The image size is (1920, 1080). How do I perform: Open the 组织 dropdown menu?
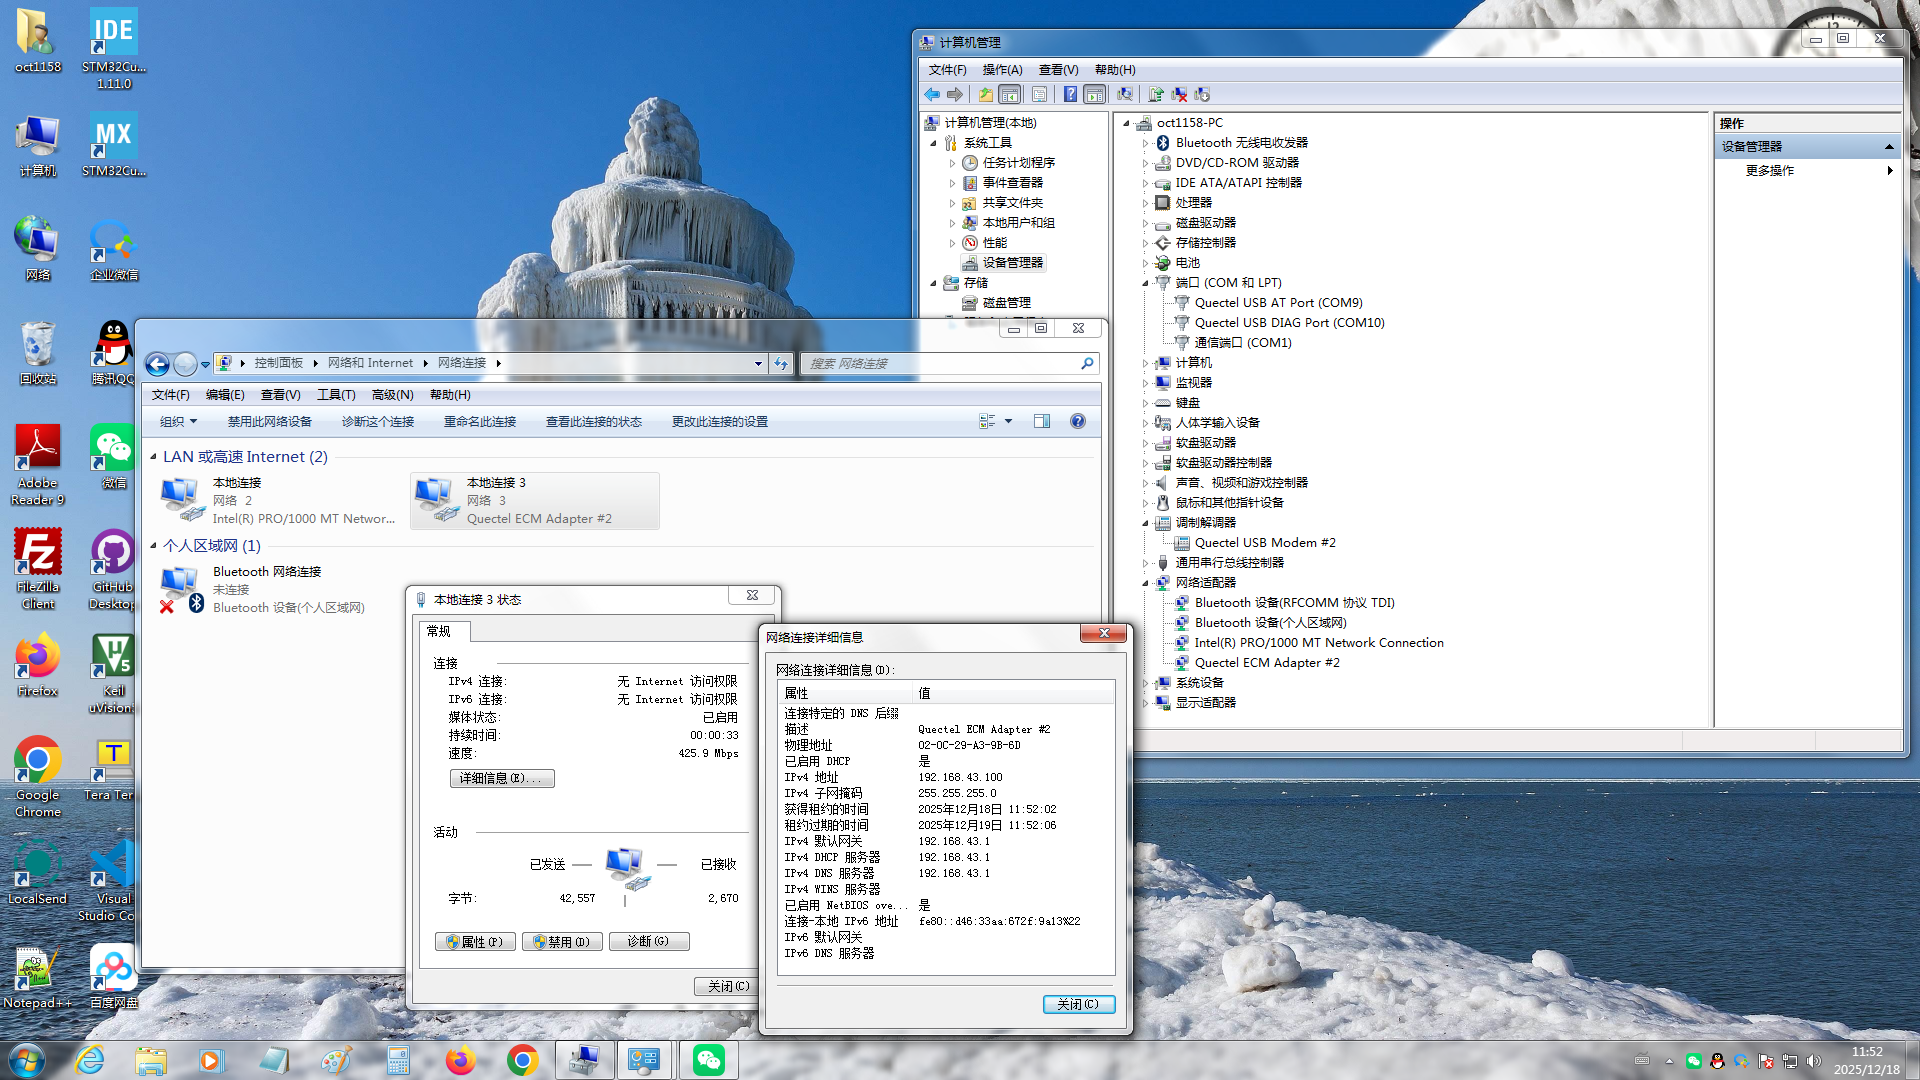coord(178,421)
